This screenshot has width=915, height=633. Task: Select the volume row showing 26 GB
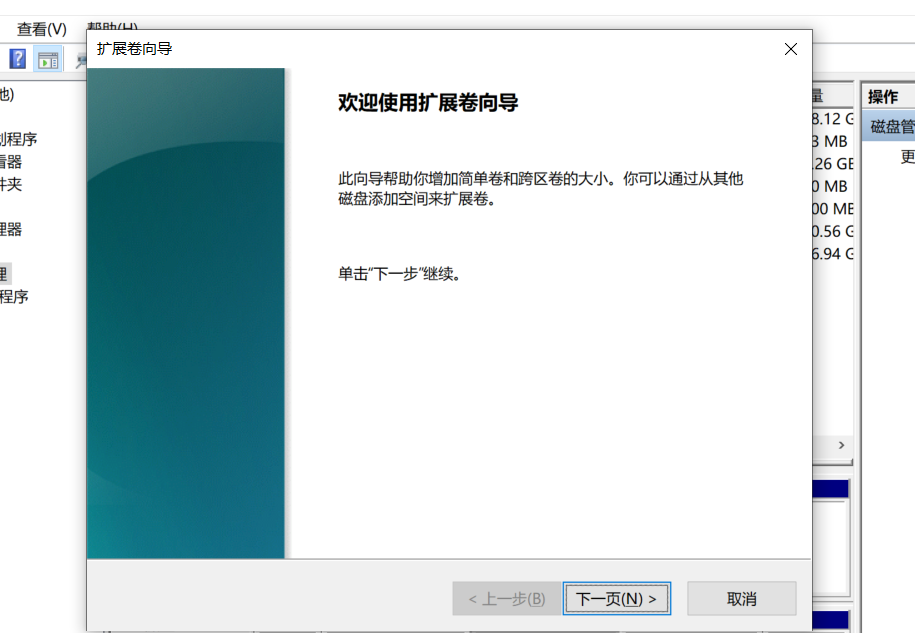(833, 163)
